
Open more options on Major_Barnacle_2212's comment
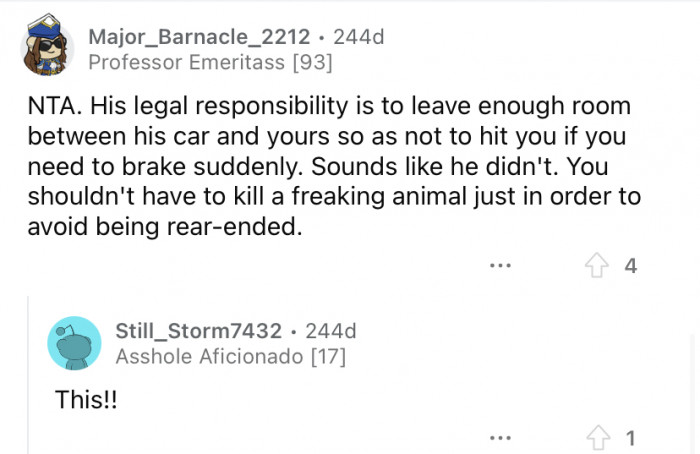[500, 266]
